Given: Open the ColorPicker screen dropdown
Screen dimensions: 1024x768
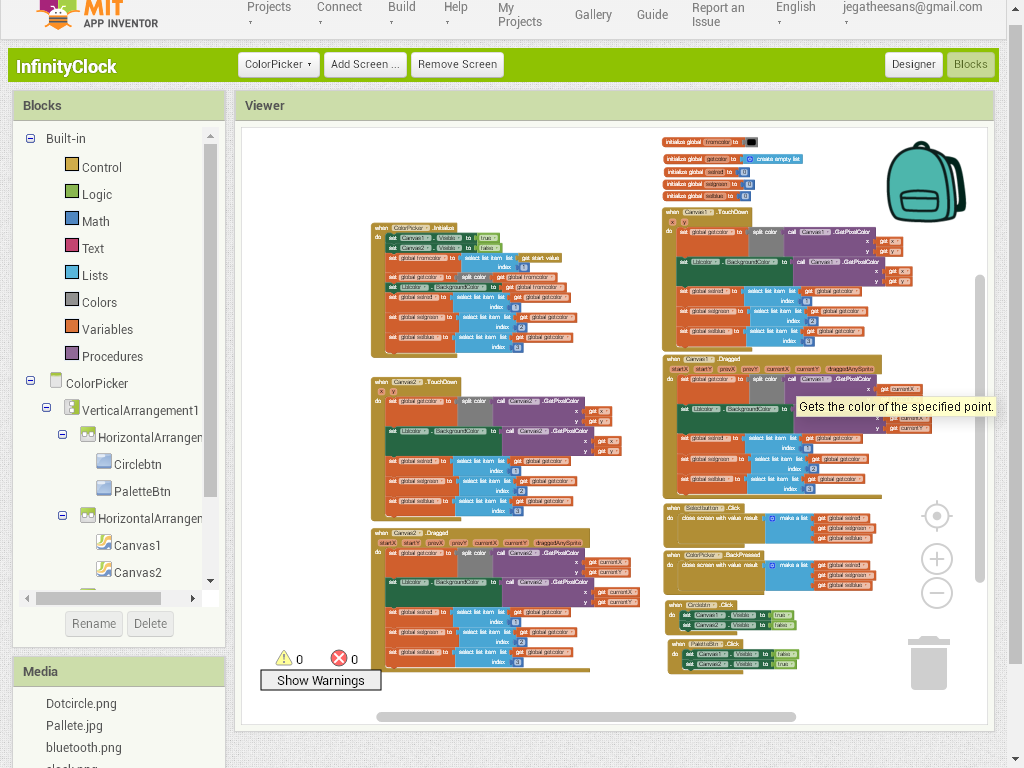Looking at the screenshot, I should click(x=278, y=64).
